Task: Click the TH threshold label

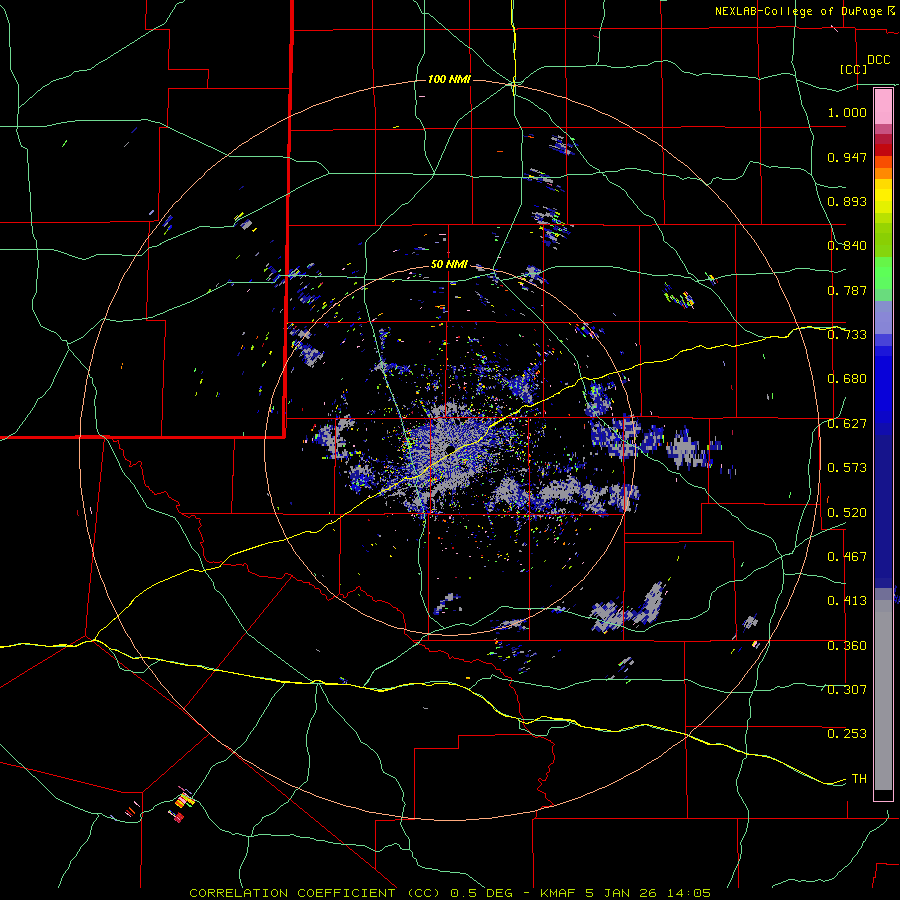Action: pyautogui.click(x=859, y=779)
